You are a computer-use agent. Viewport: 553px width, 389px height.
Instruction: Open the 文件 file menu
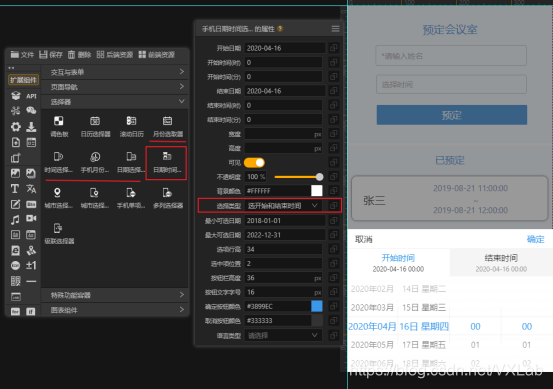tap(22, 55)
